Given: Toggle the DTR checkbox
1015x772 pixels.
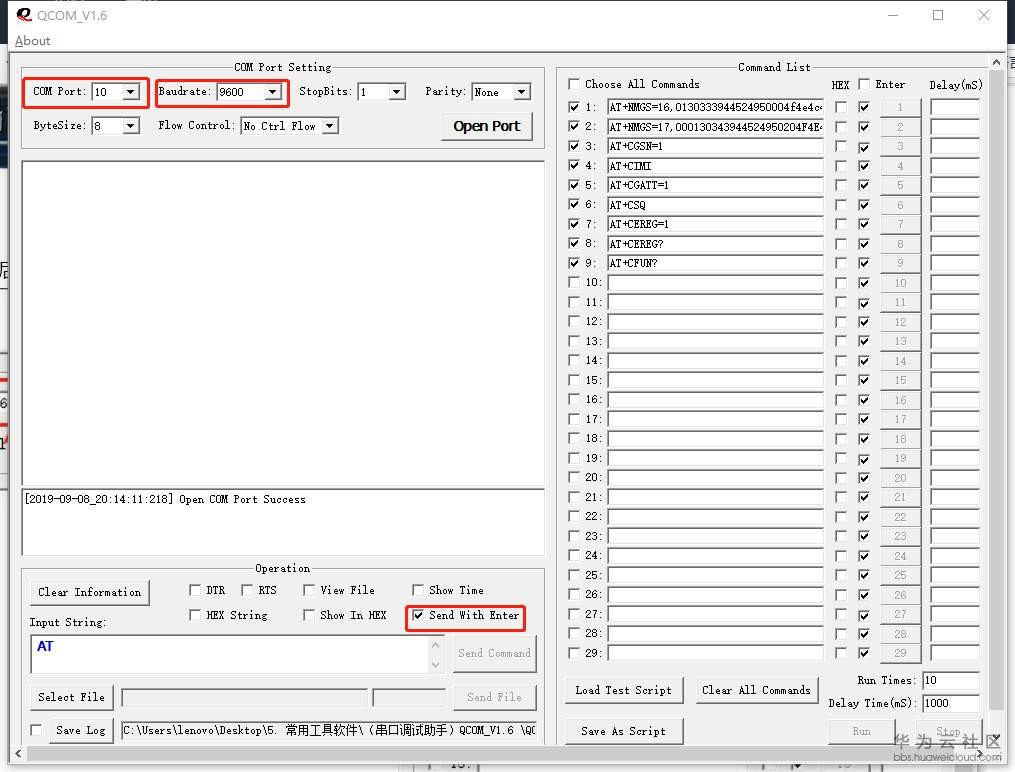Looking at the screenshot, I should pos(195,590).
